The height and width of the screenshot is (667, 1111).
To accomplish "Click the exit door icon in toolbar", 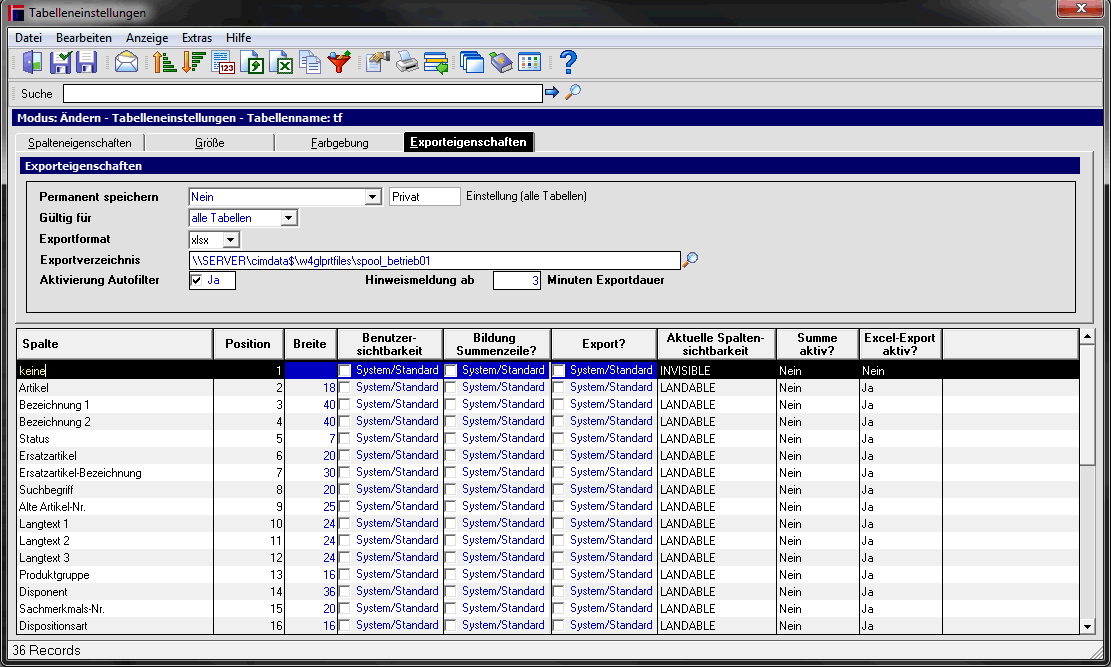I will pos(32,62).
